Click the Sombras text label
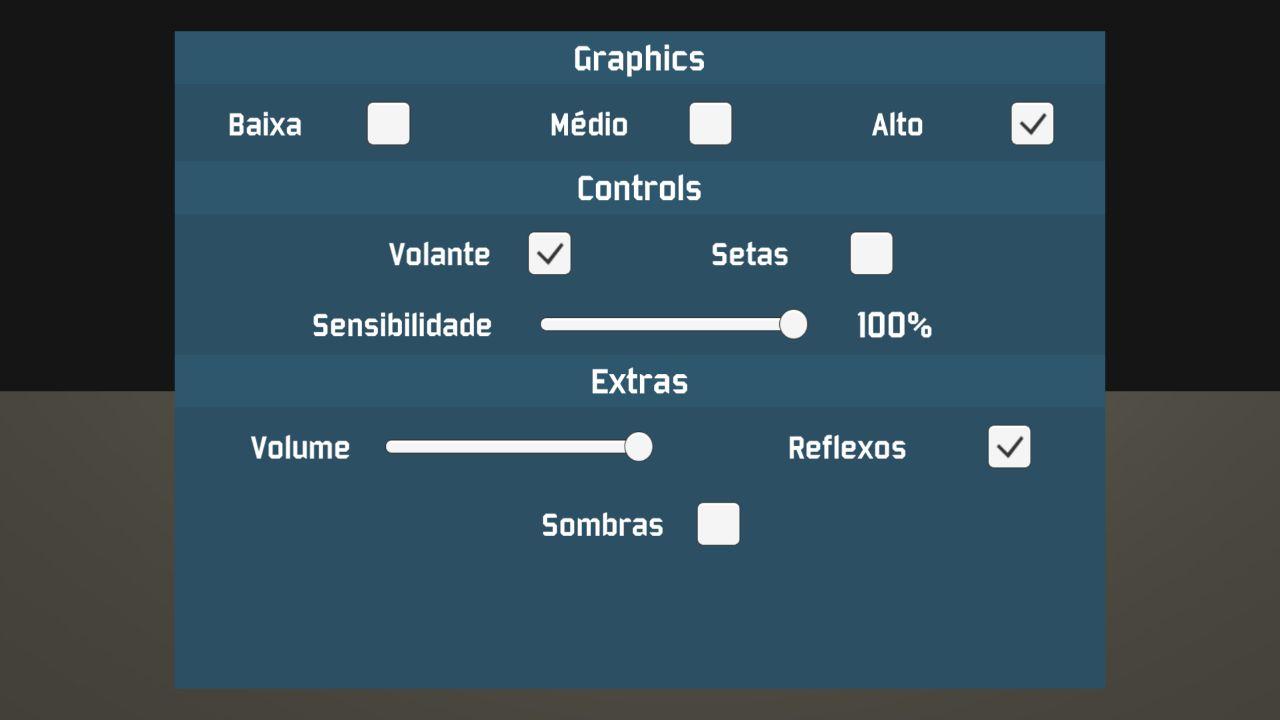Viewport: 1280px width, 720px height. (x=602, y=525)
